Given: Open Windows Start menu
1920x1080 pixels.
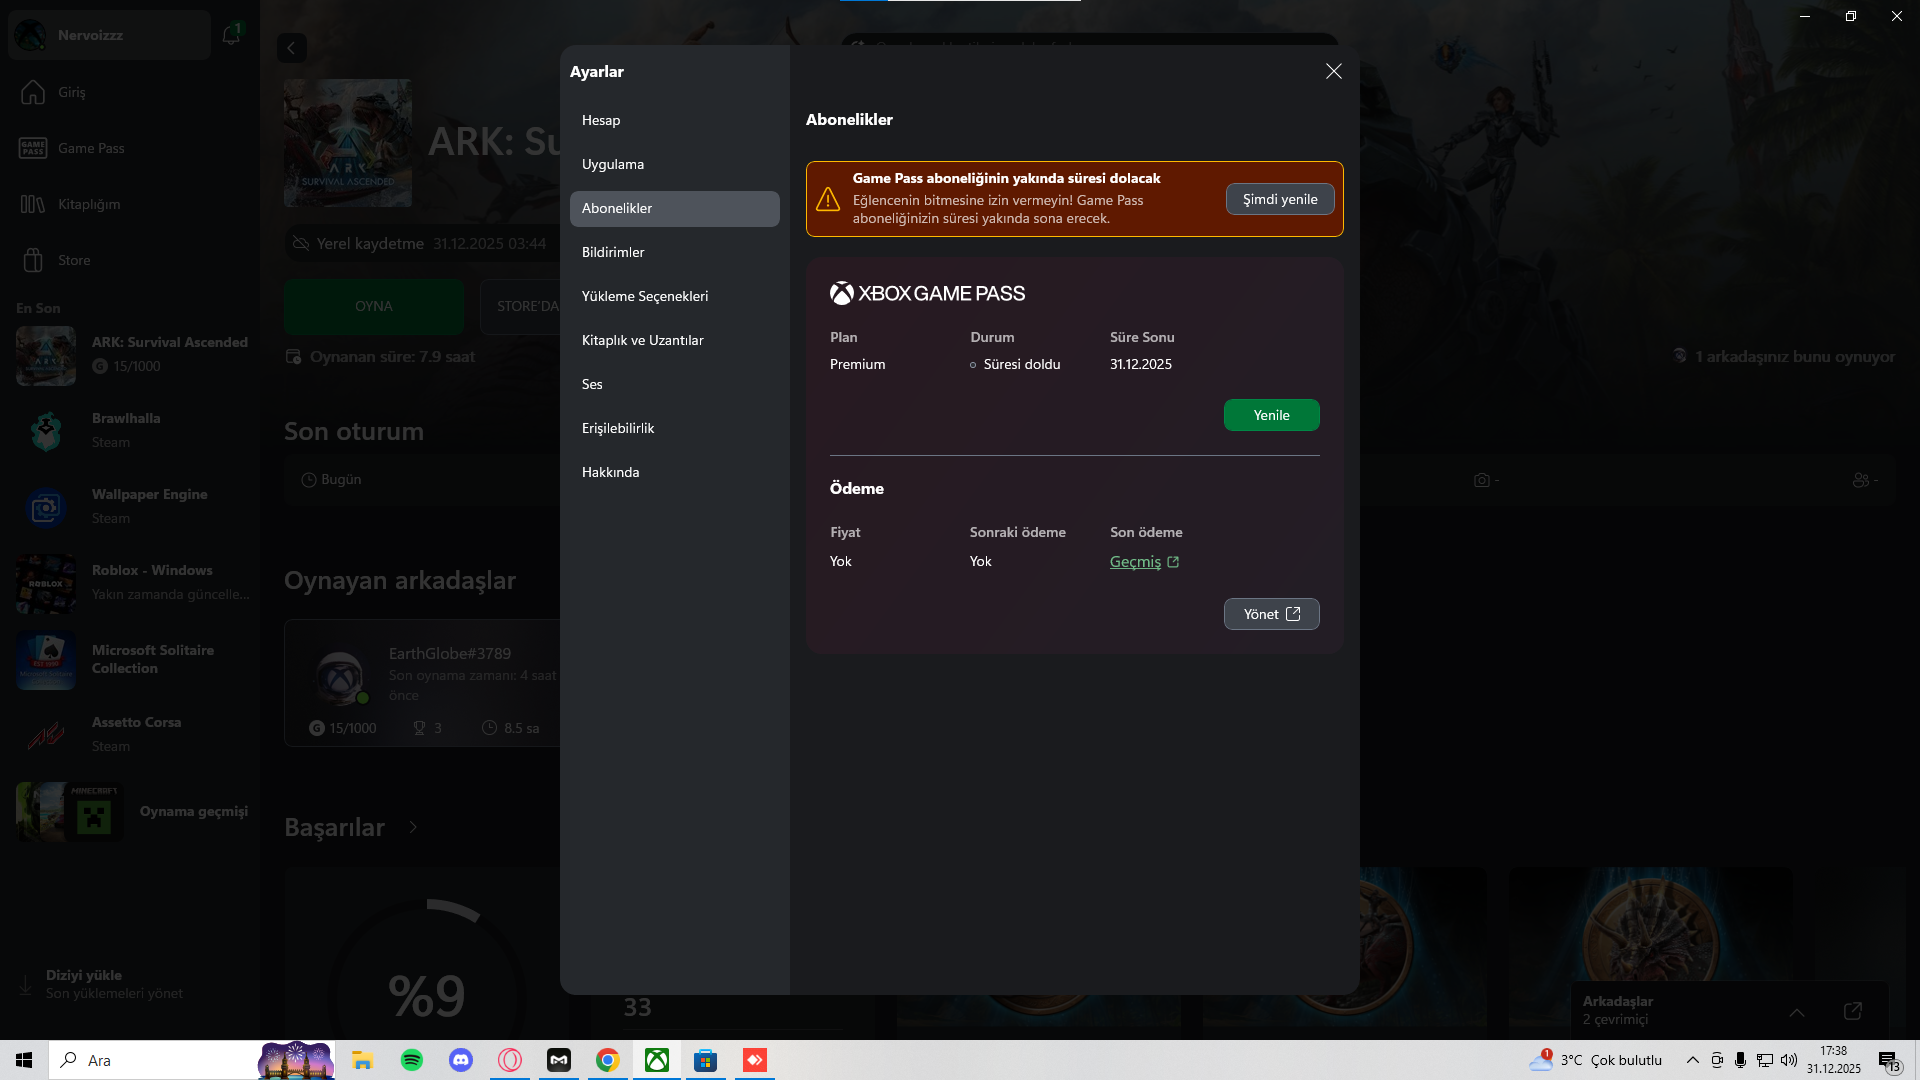Looking at the screenshot, I should tap(24, 1060).
